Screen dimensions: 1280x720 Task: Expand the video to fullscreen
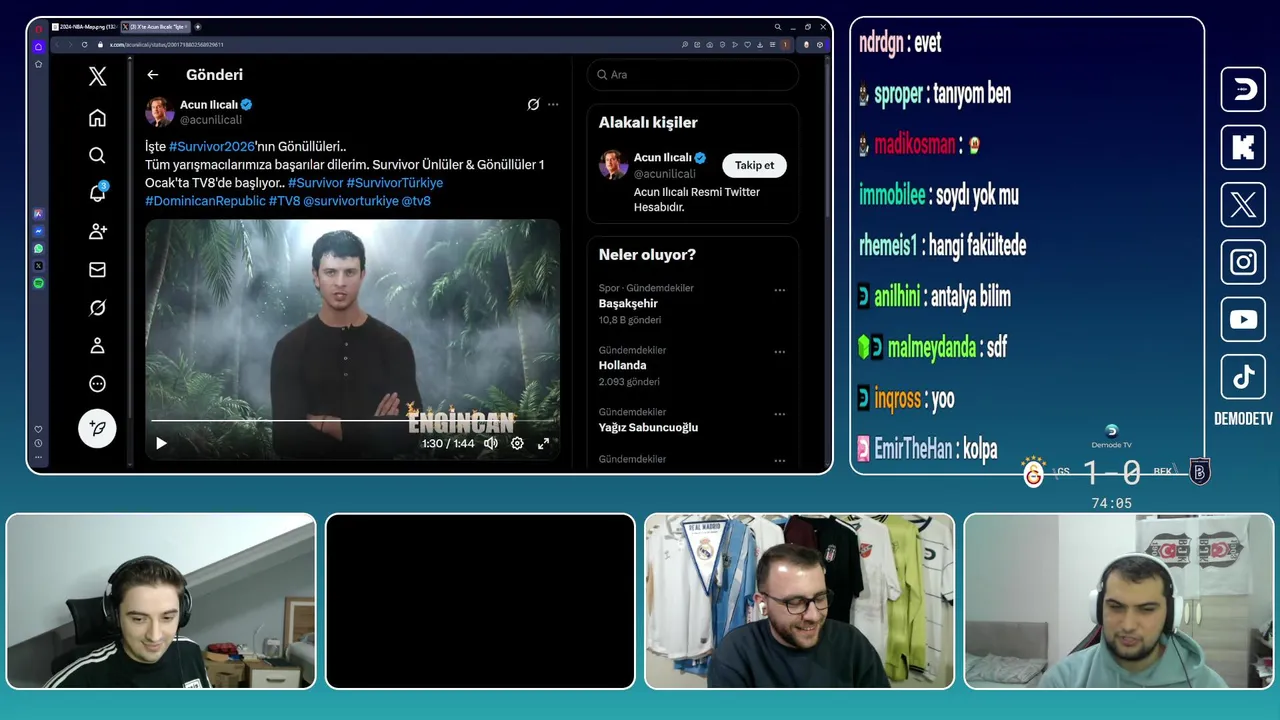coord(544,443)
